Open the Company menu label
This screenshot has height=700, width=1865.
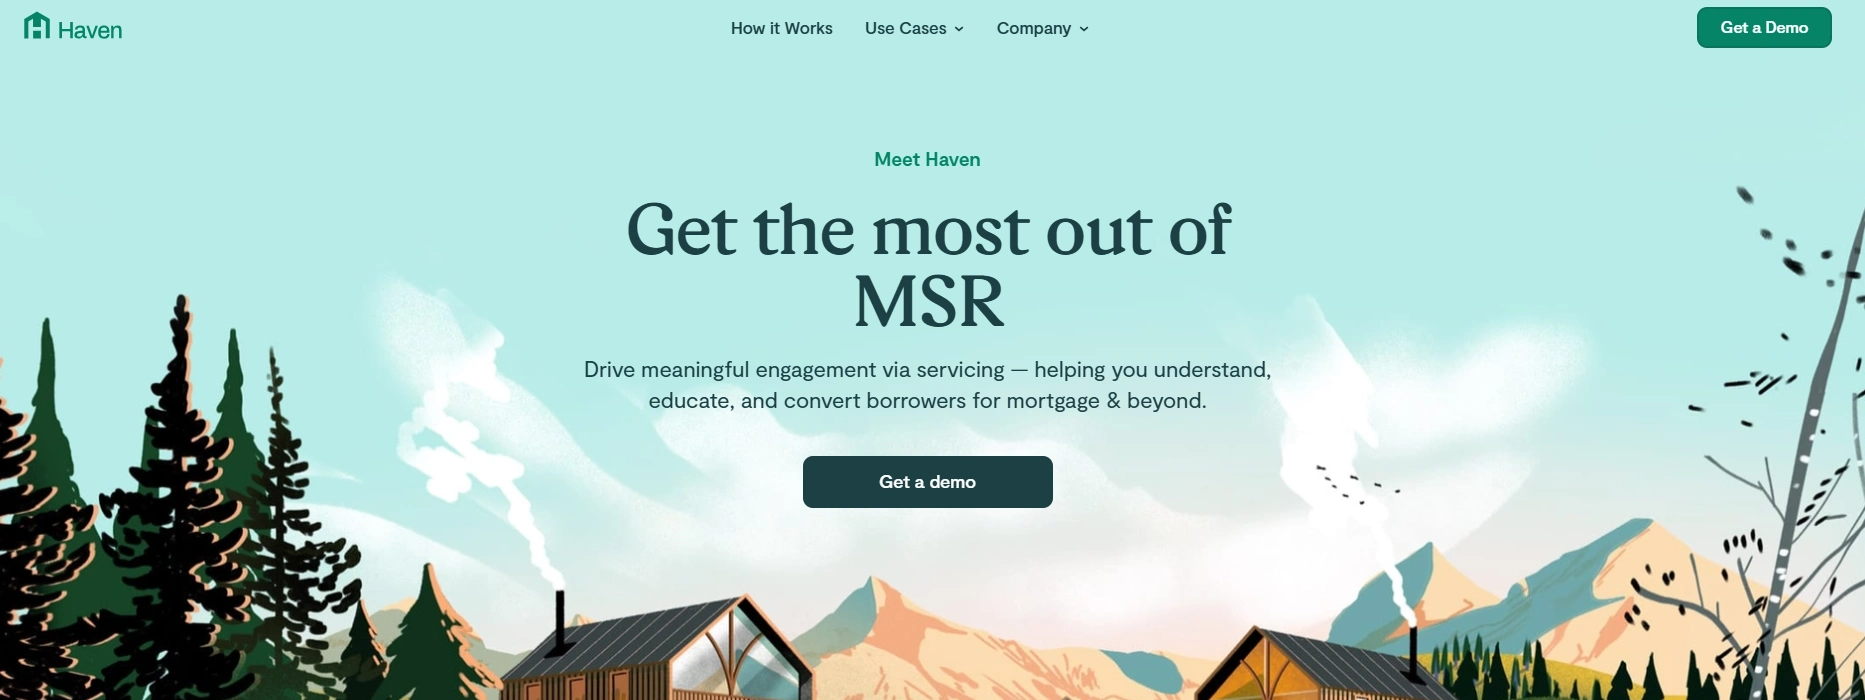(x=1033, y=29)
